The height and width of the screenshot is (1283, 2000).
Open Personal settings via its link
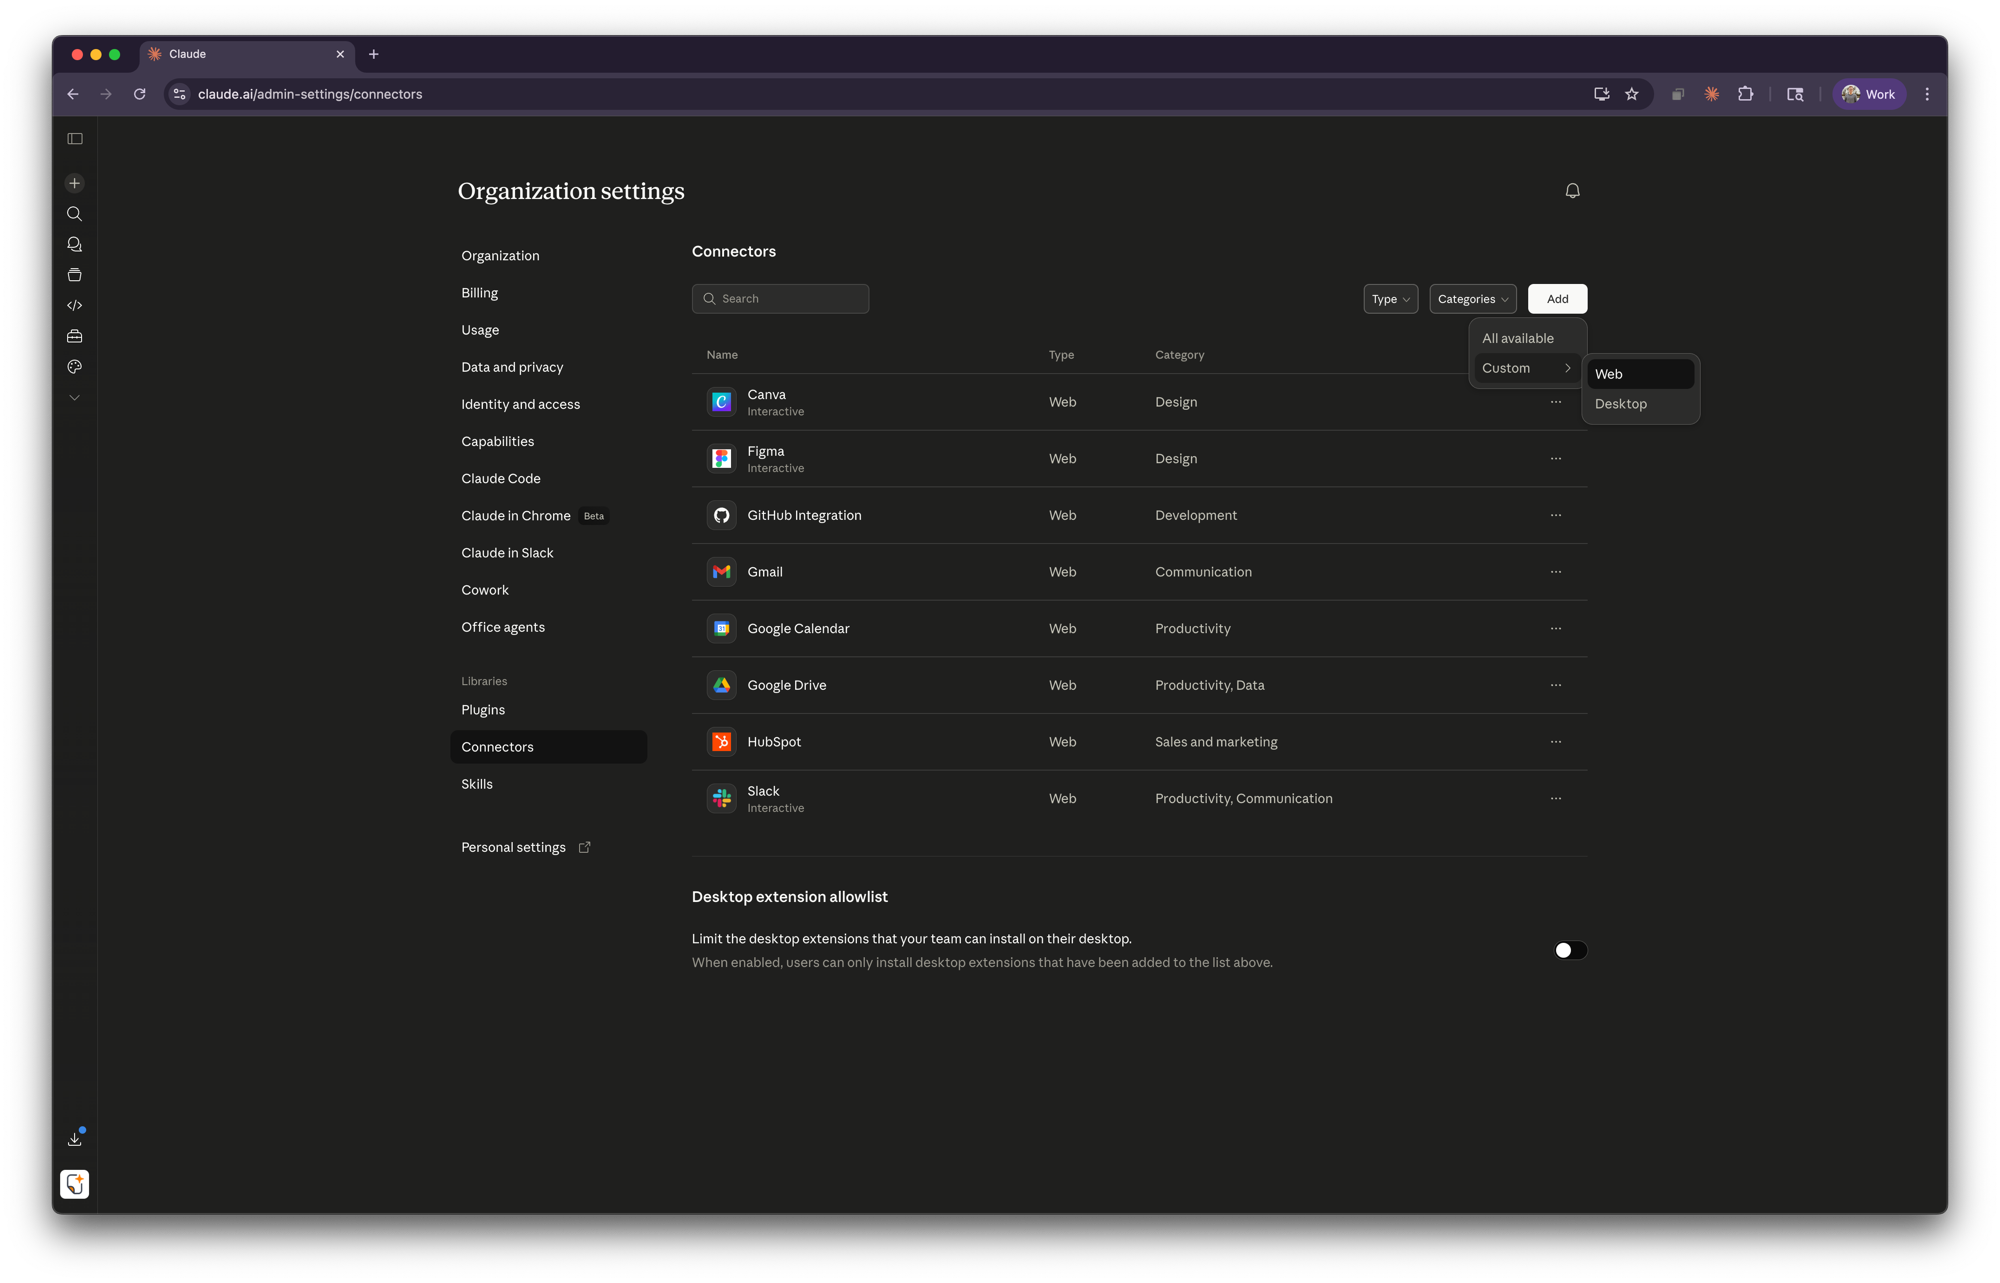[x=513, y=847]
